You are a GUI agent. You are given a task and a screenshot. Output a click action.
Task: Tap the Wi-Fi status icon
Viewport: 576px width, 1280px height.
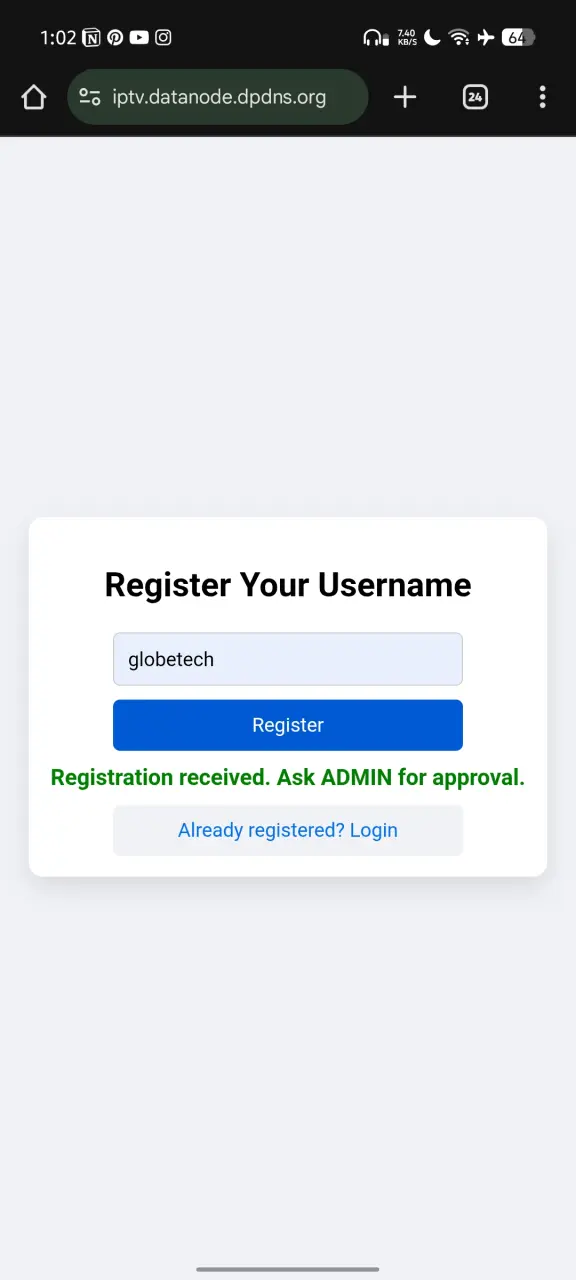(x=459, y=38)
